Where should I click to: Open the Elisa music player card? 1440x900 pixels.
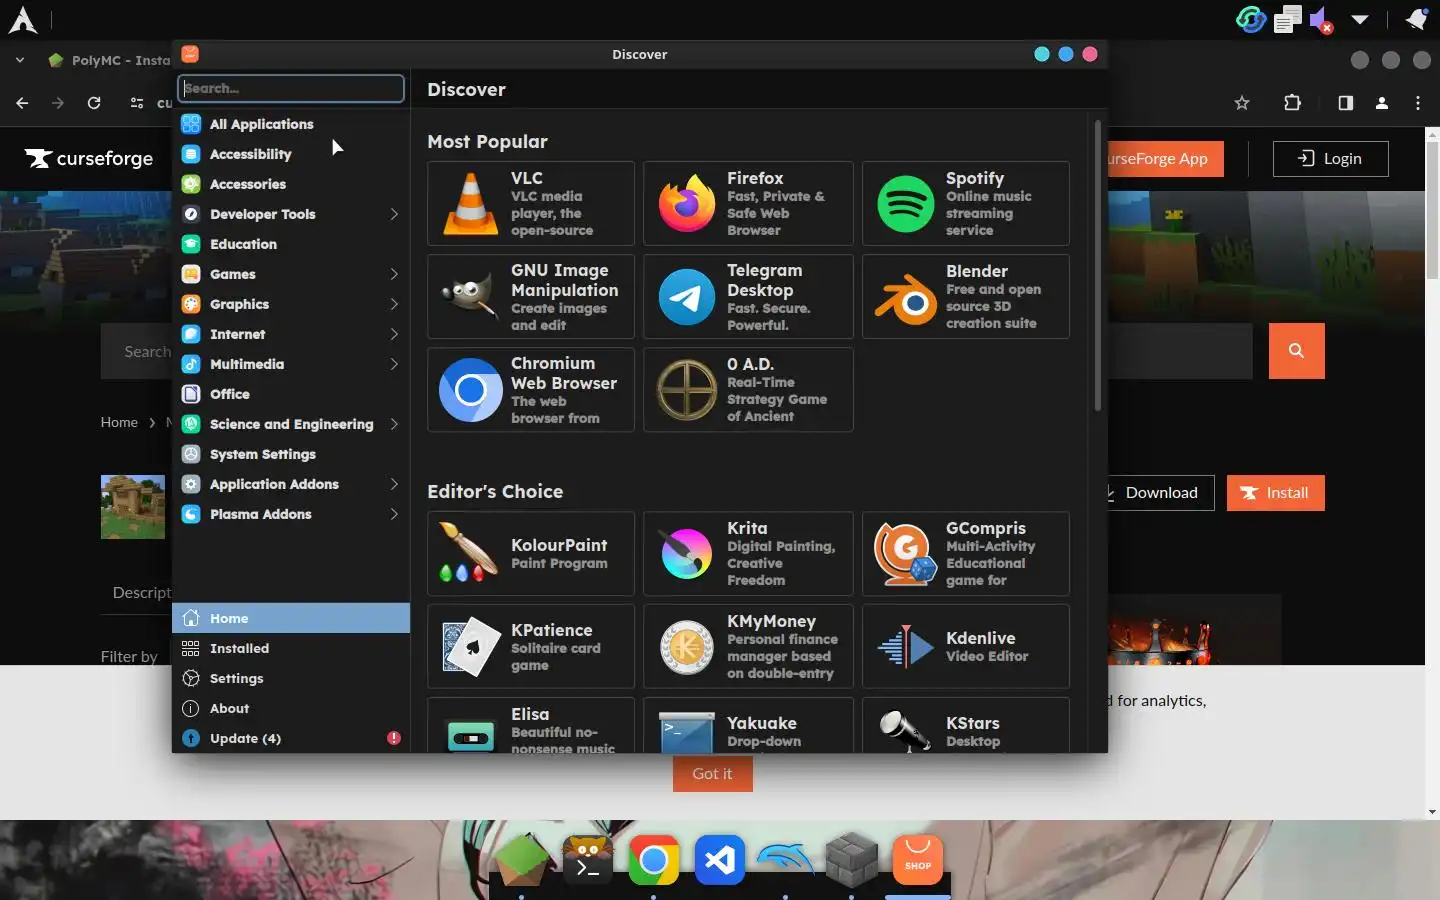[x=531, y=725]
